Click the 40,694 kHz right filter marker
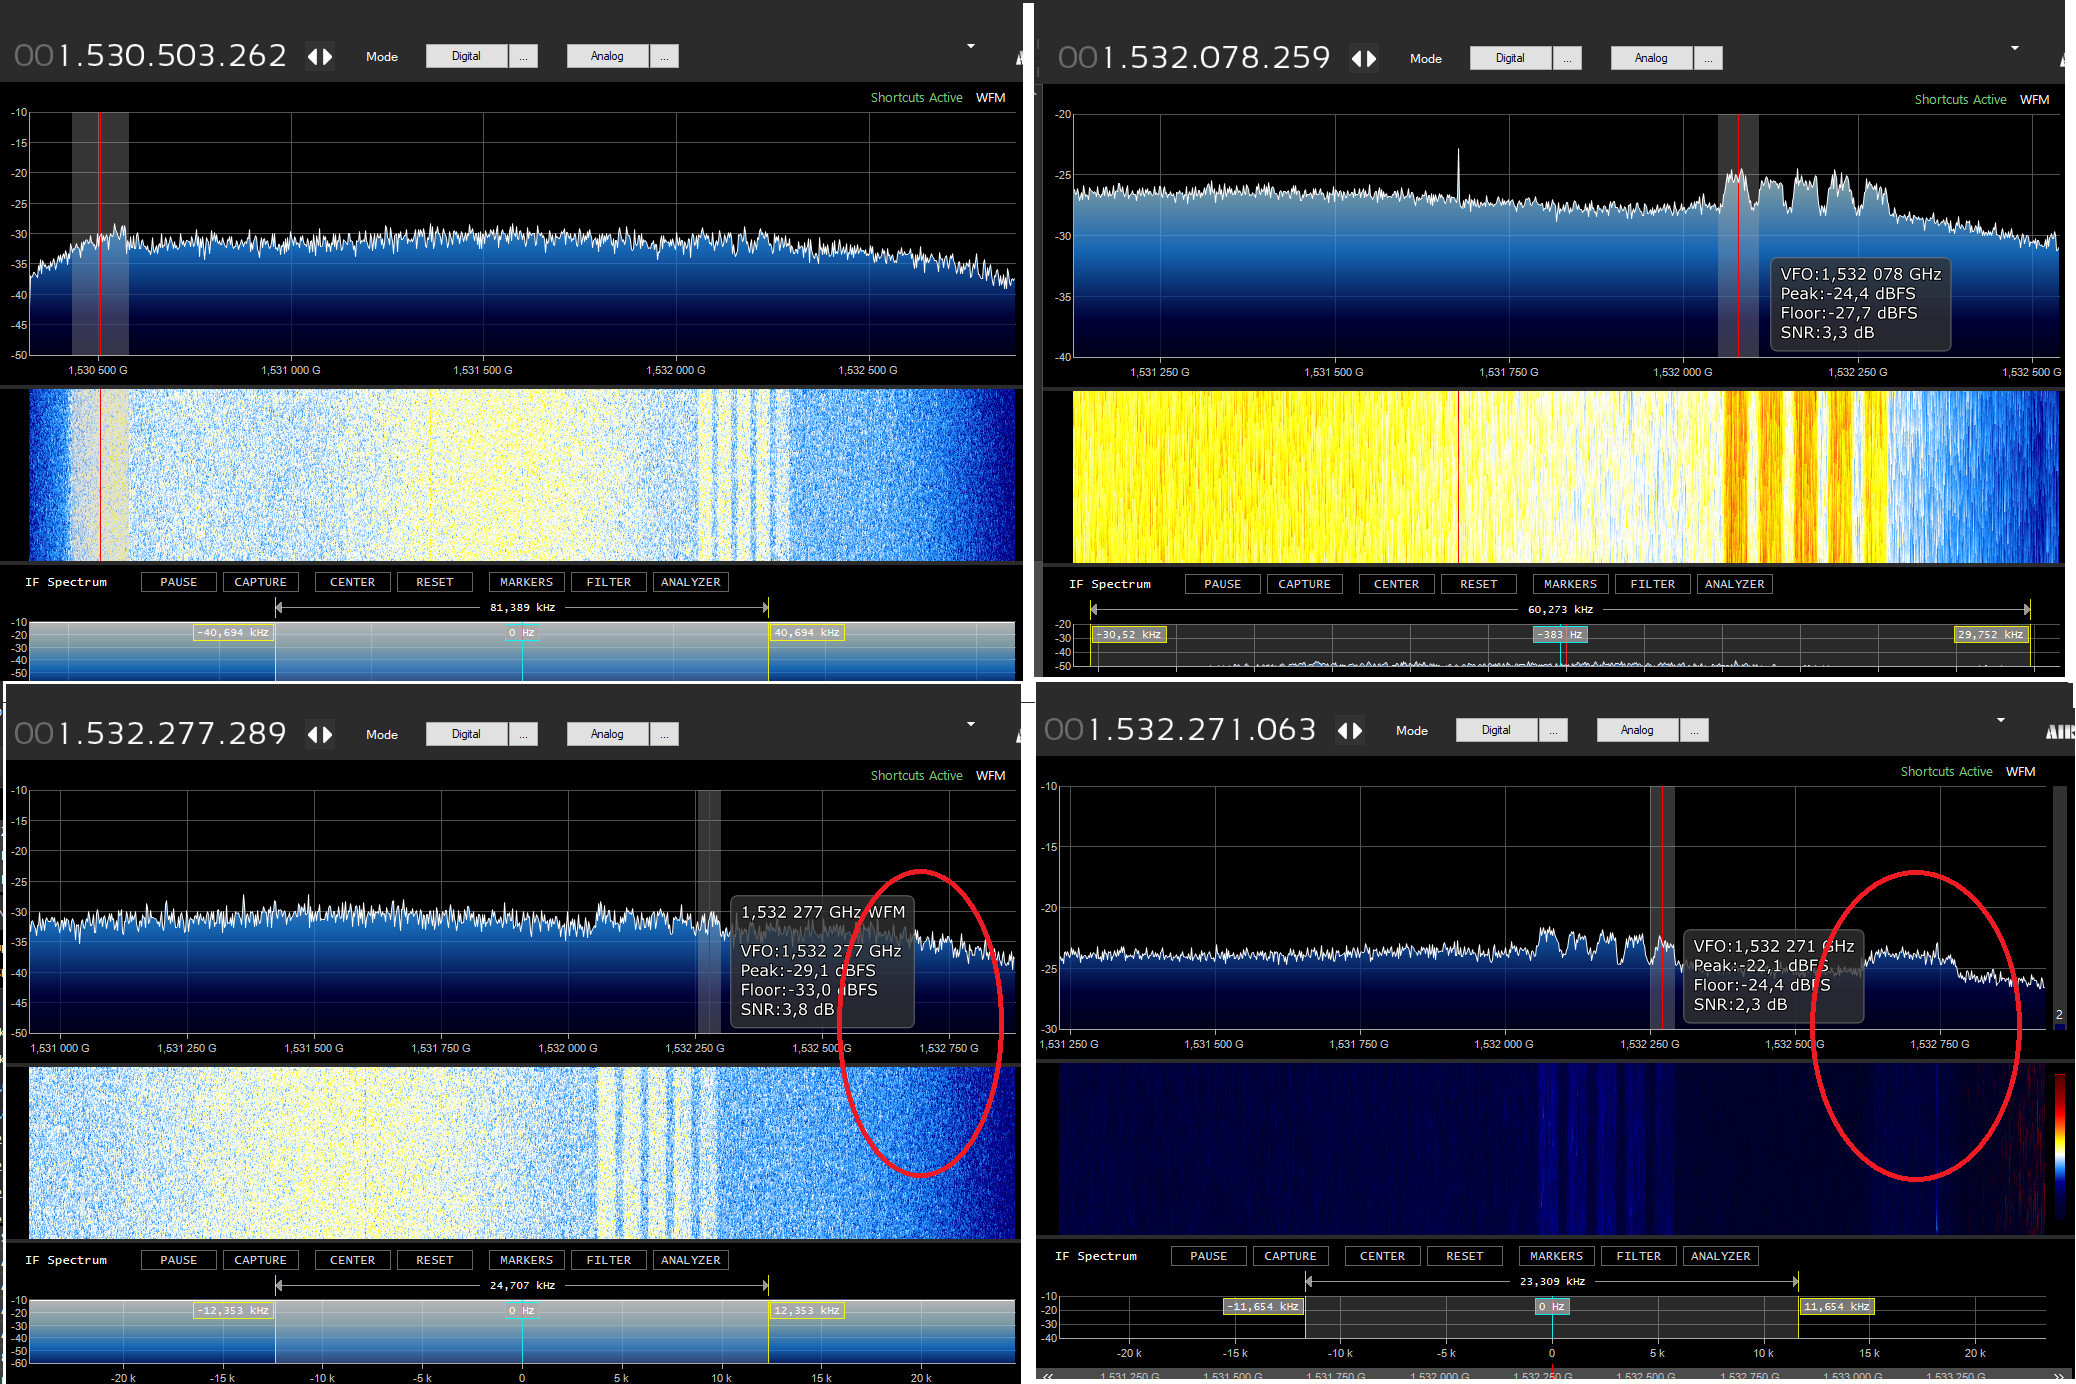The width and height of the screenshot is (2076, 1384). [x=806, y=633]
